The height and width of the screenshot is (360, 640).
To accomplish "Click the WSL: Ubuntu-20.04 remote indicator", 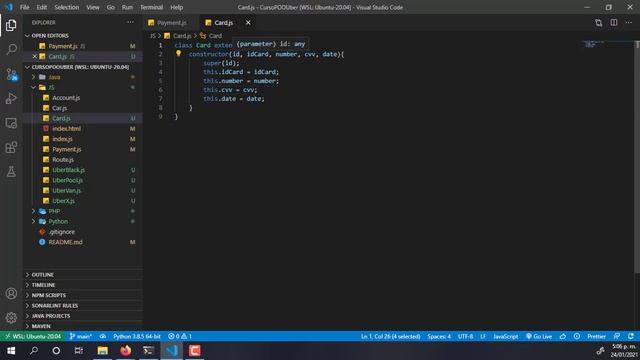I will click(33, 336).
